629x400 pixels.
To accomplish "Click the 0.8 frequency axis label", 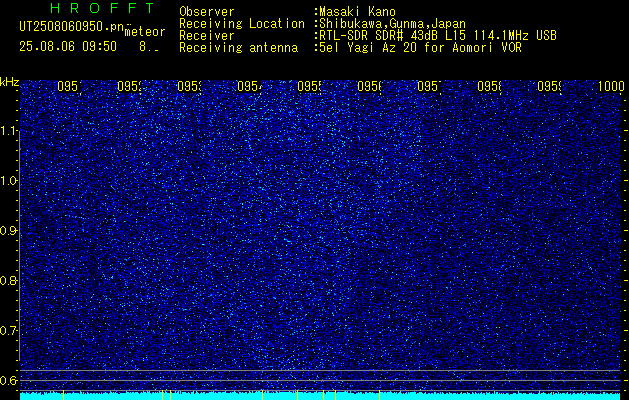I will (8, 280).
